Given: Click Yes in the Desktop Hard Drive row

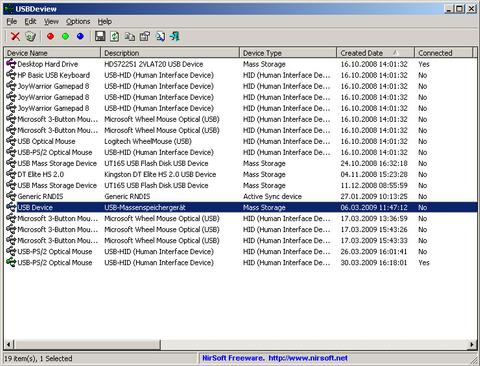Looking at the screenshot, I should [424, 64].
